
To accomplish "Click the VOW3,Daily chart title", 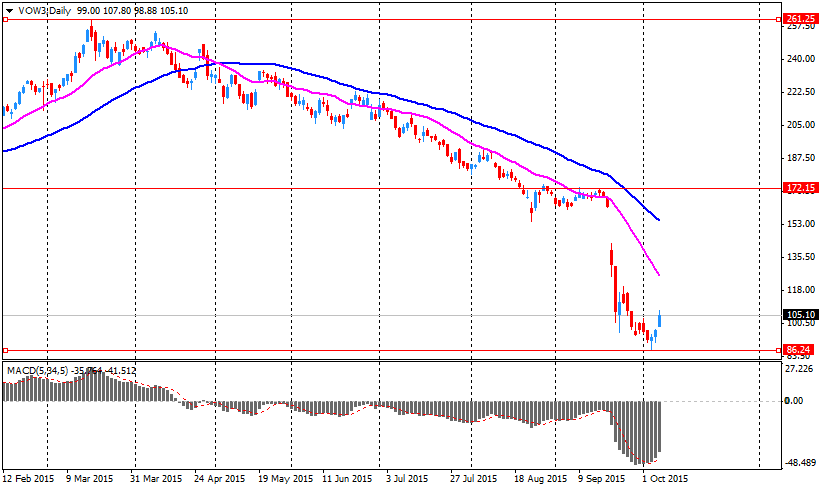I will pyautogui.click(x=45, y=11).
